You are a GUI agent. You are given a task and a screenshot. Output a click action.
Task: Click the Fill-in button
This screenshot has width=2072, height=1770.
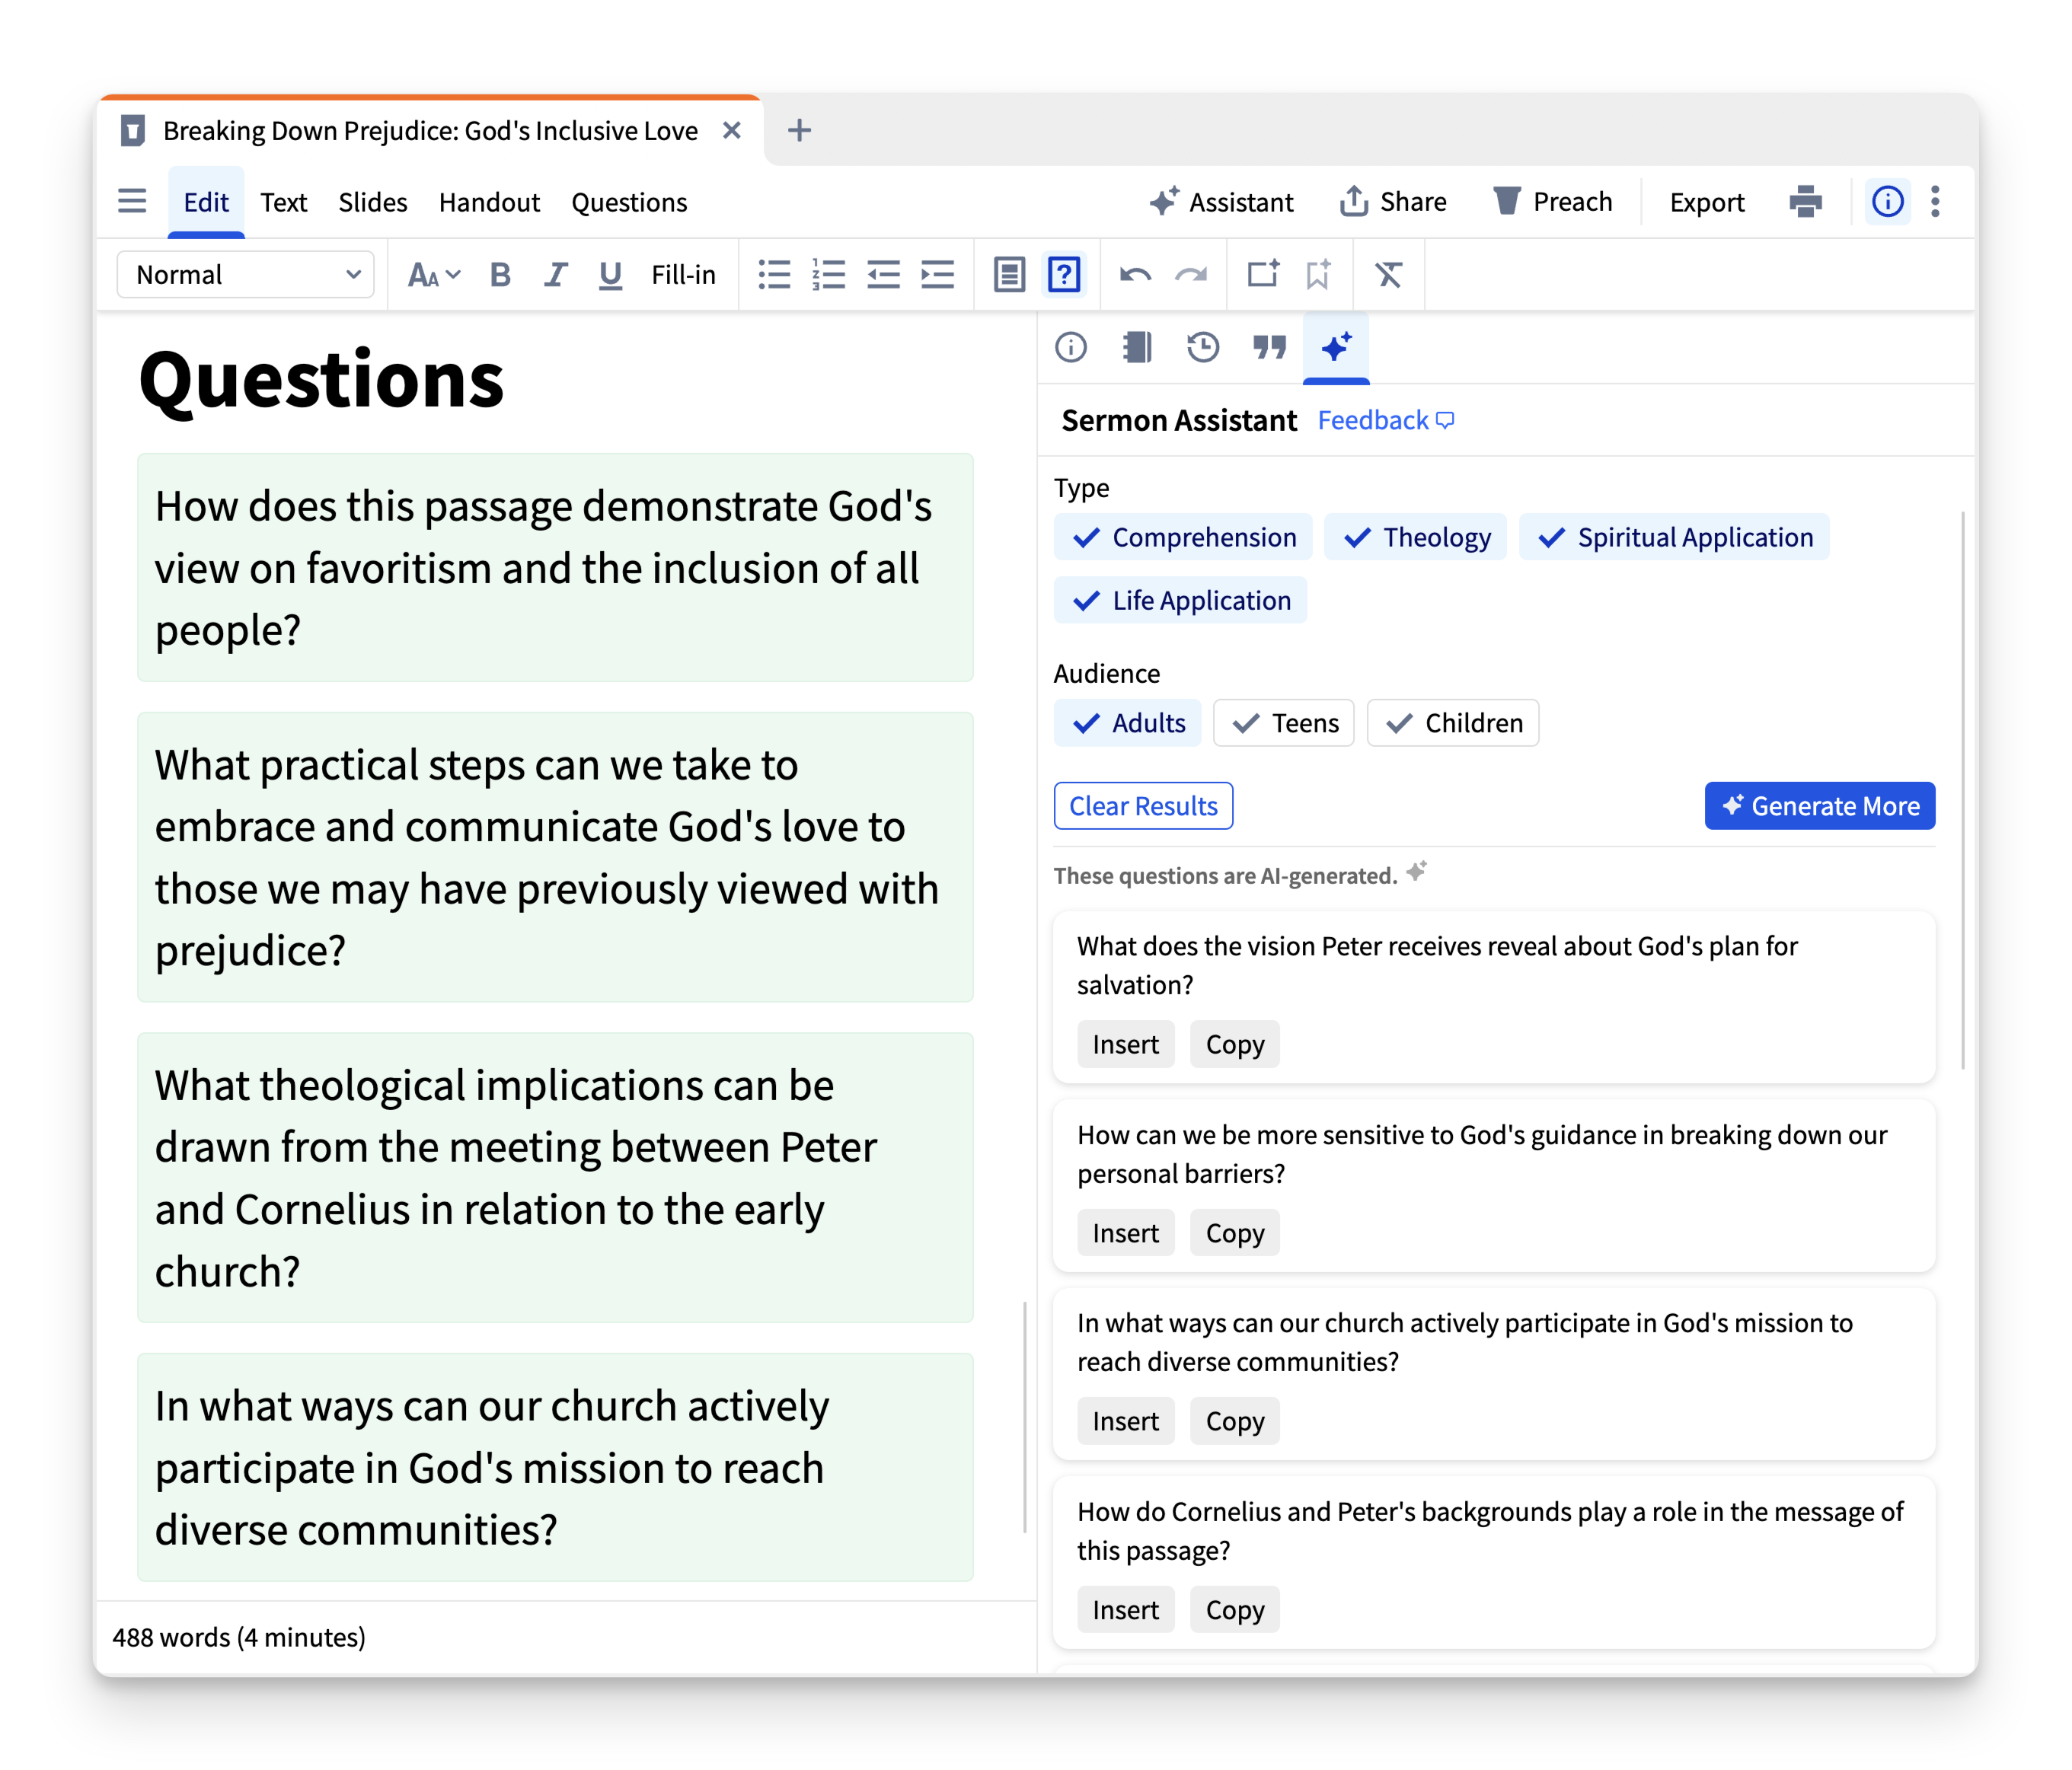[x=683, y=274]
